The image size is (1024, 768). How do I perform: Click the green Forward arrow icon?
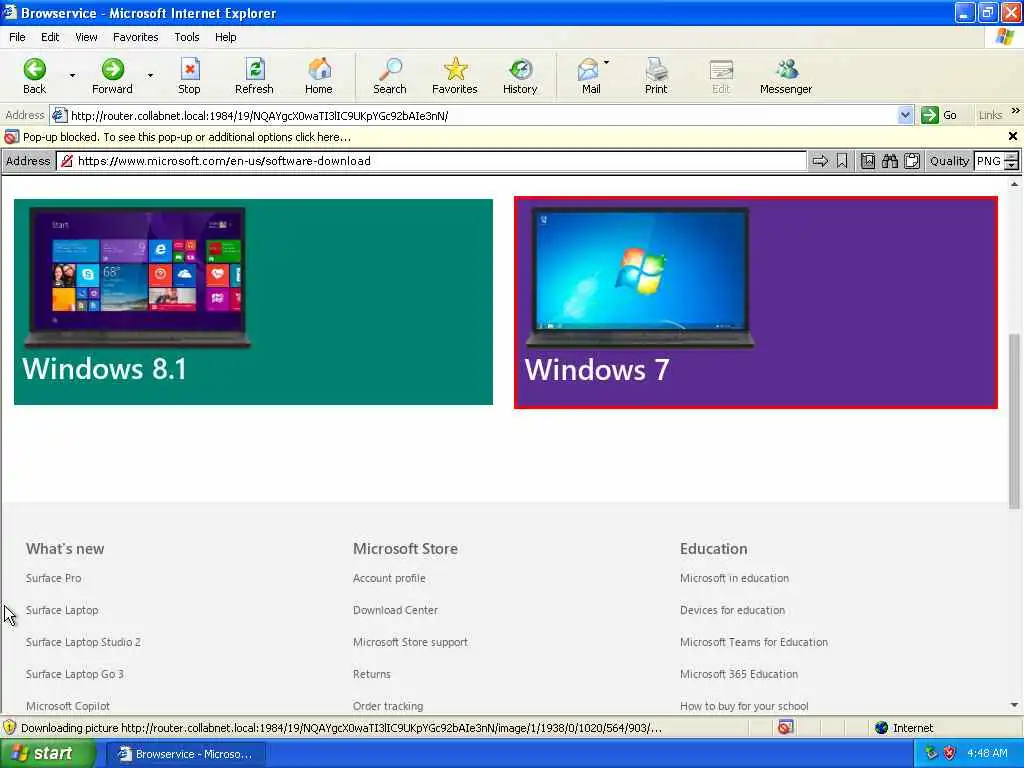pyautogui.click(x=112, y=69)
